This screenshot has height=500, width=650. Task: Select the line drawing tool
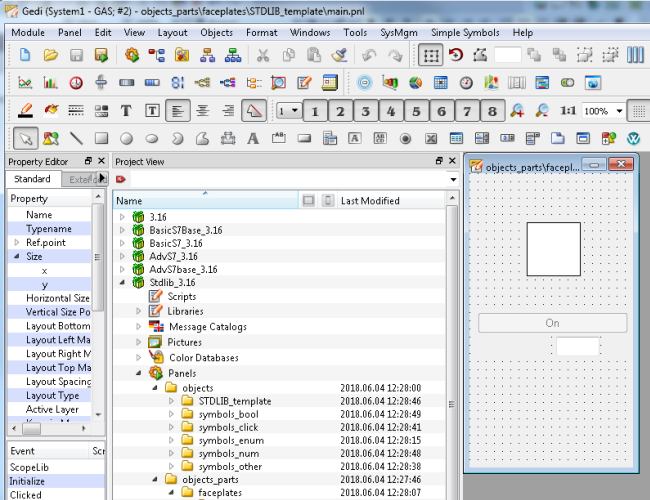(x=76, y=138)
